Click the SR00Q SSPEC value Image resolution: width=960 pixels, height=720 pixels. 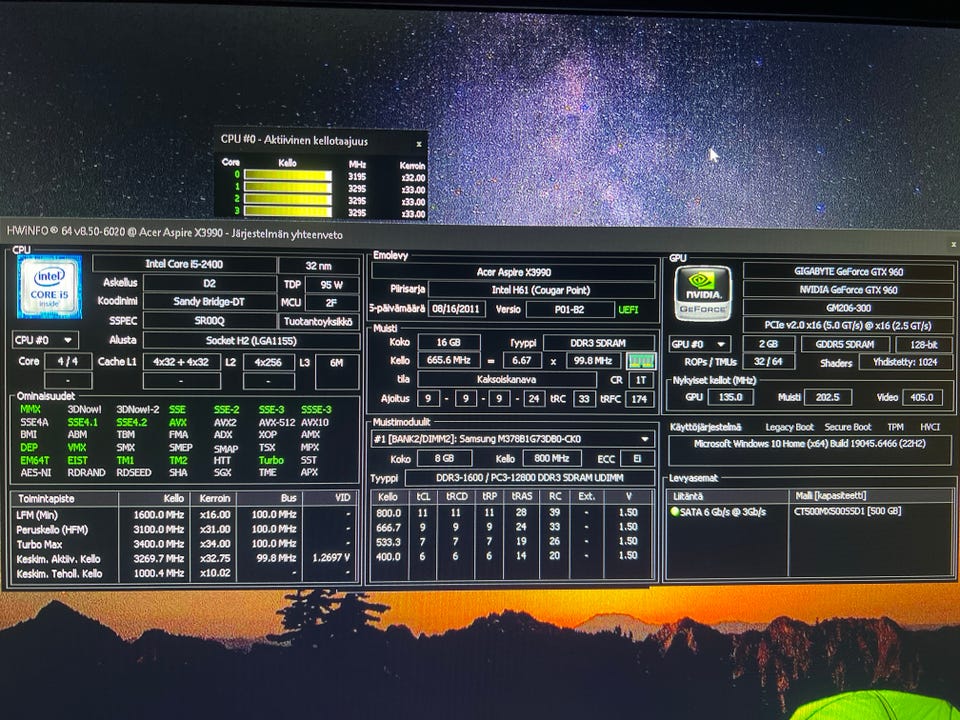[x=209, y=321]
